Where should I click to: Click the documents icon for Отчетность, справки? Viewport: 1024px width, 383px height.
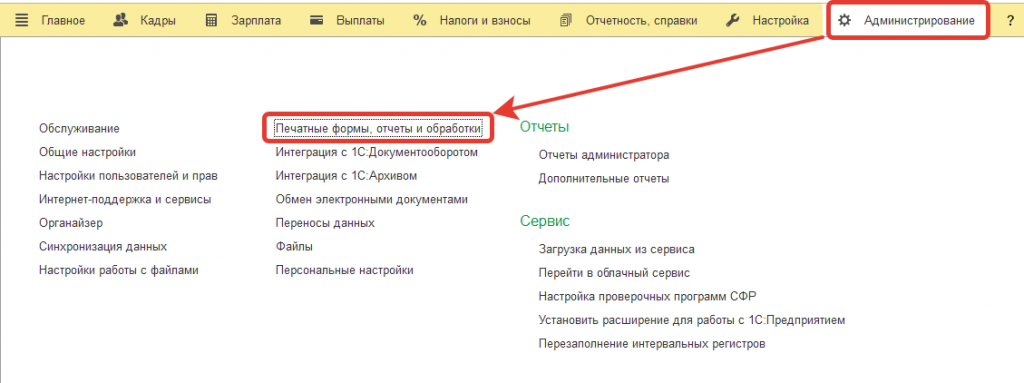[x=566, y=20]
